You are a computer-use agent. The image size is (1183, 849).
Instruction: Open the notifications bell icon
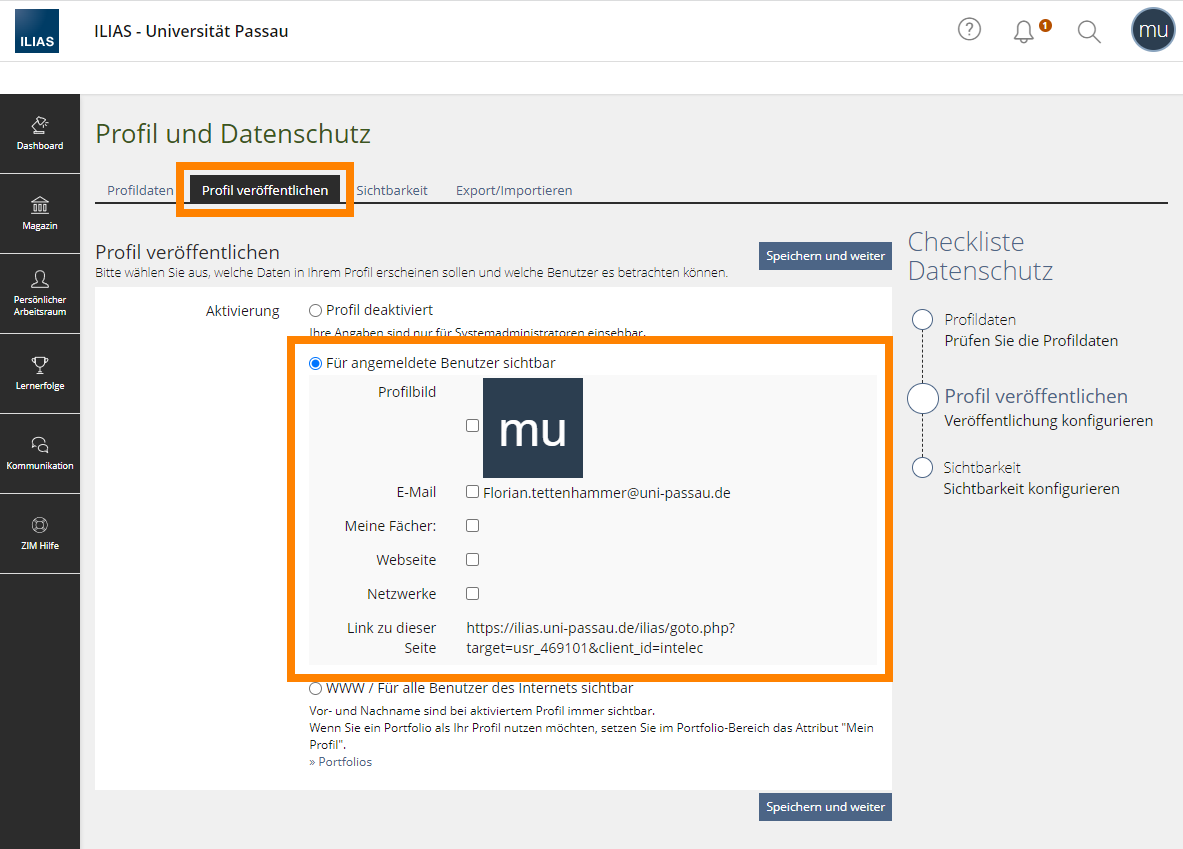coord(1024,32)
